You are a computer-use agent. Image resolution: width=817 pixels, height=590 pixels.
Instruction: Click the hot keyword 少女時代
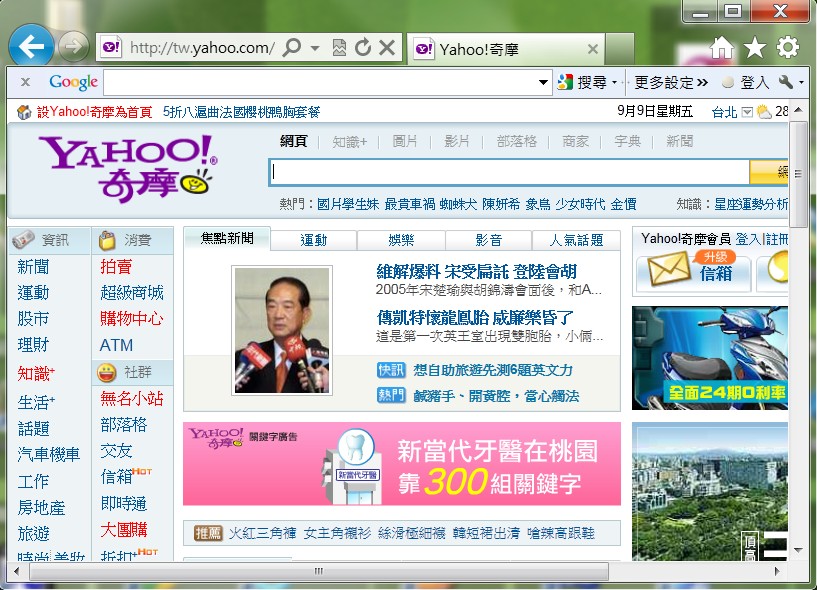click(580, 204)
